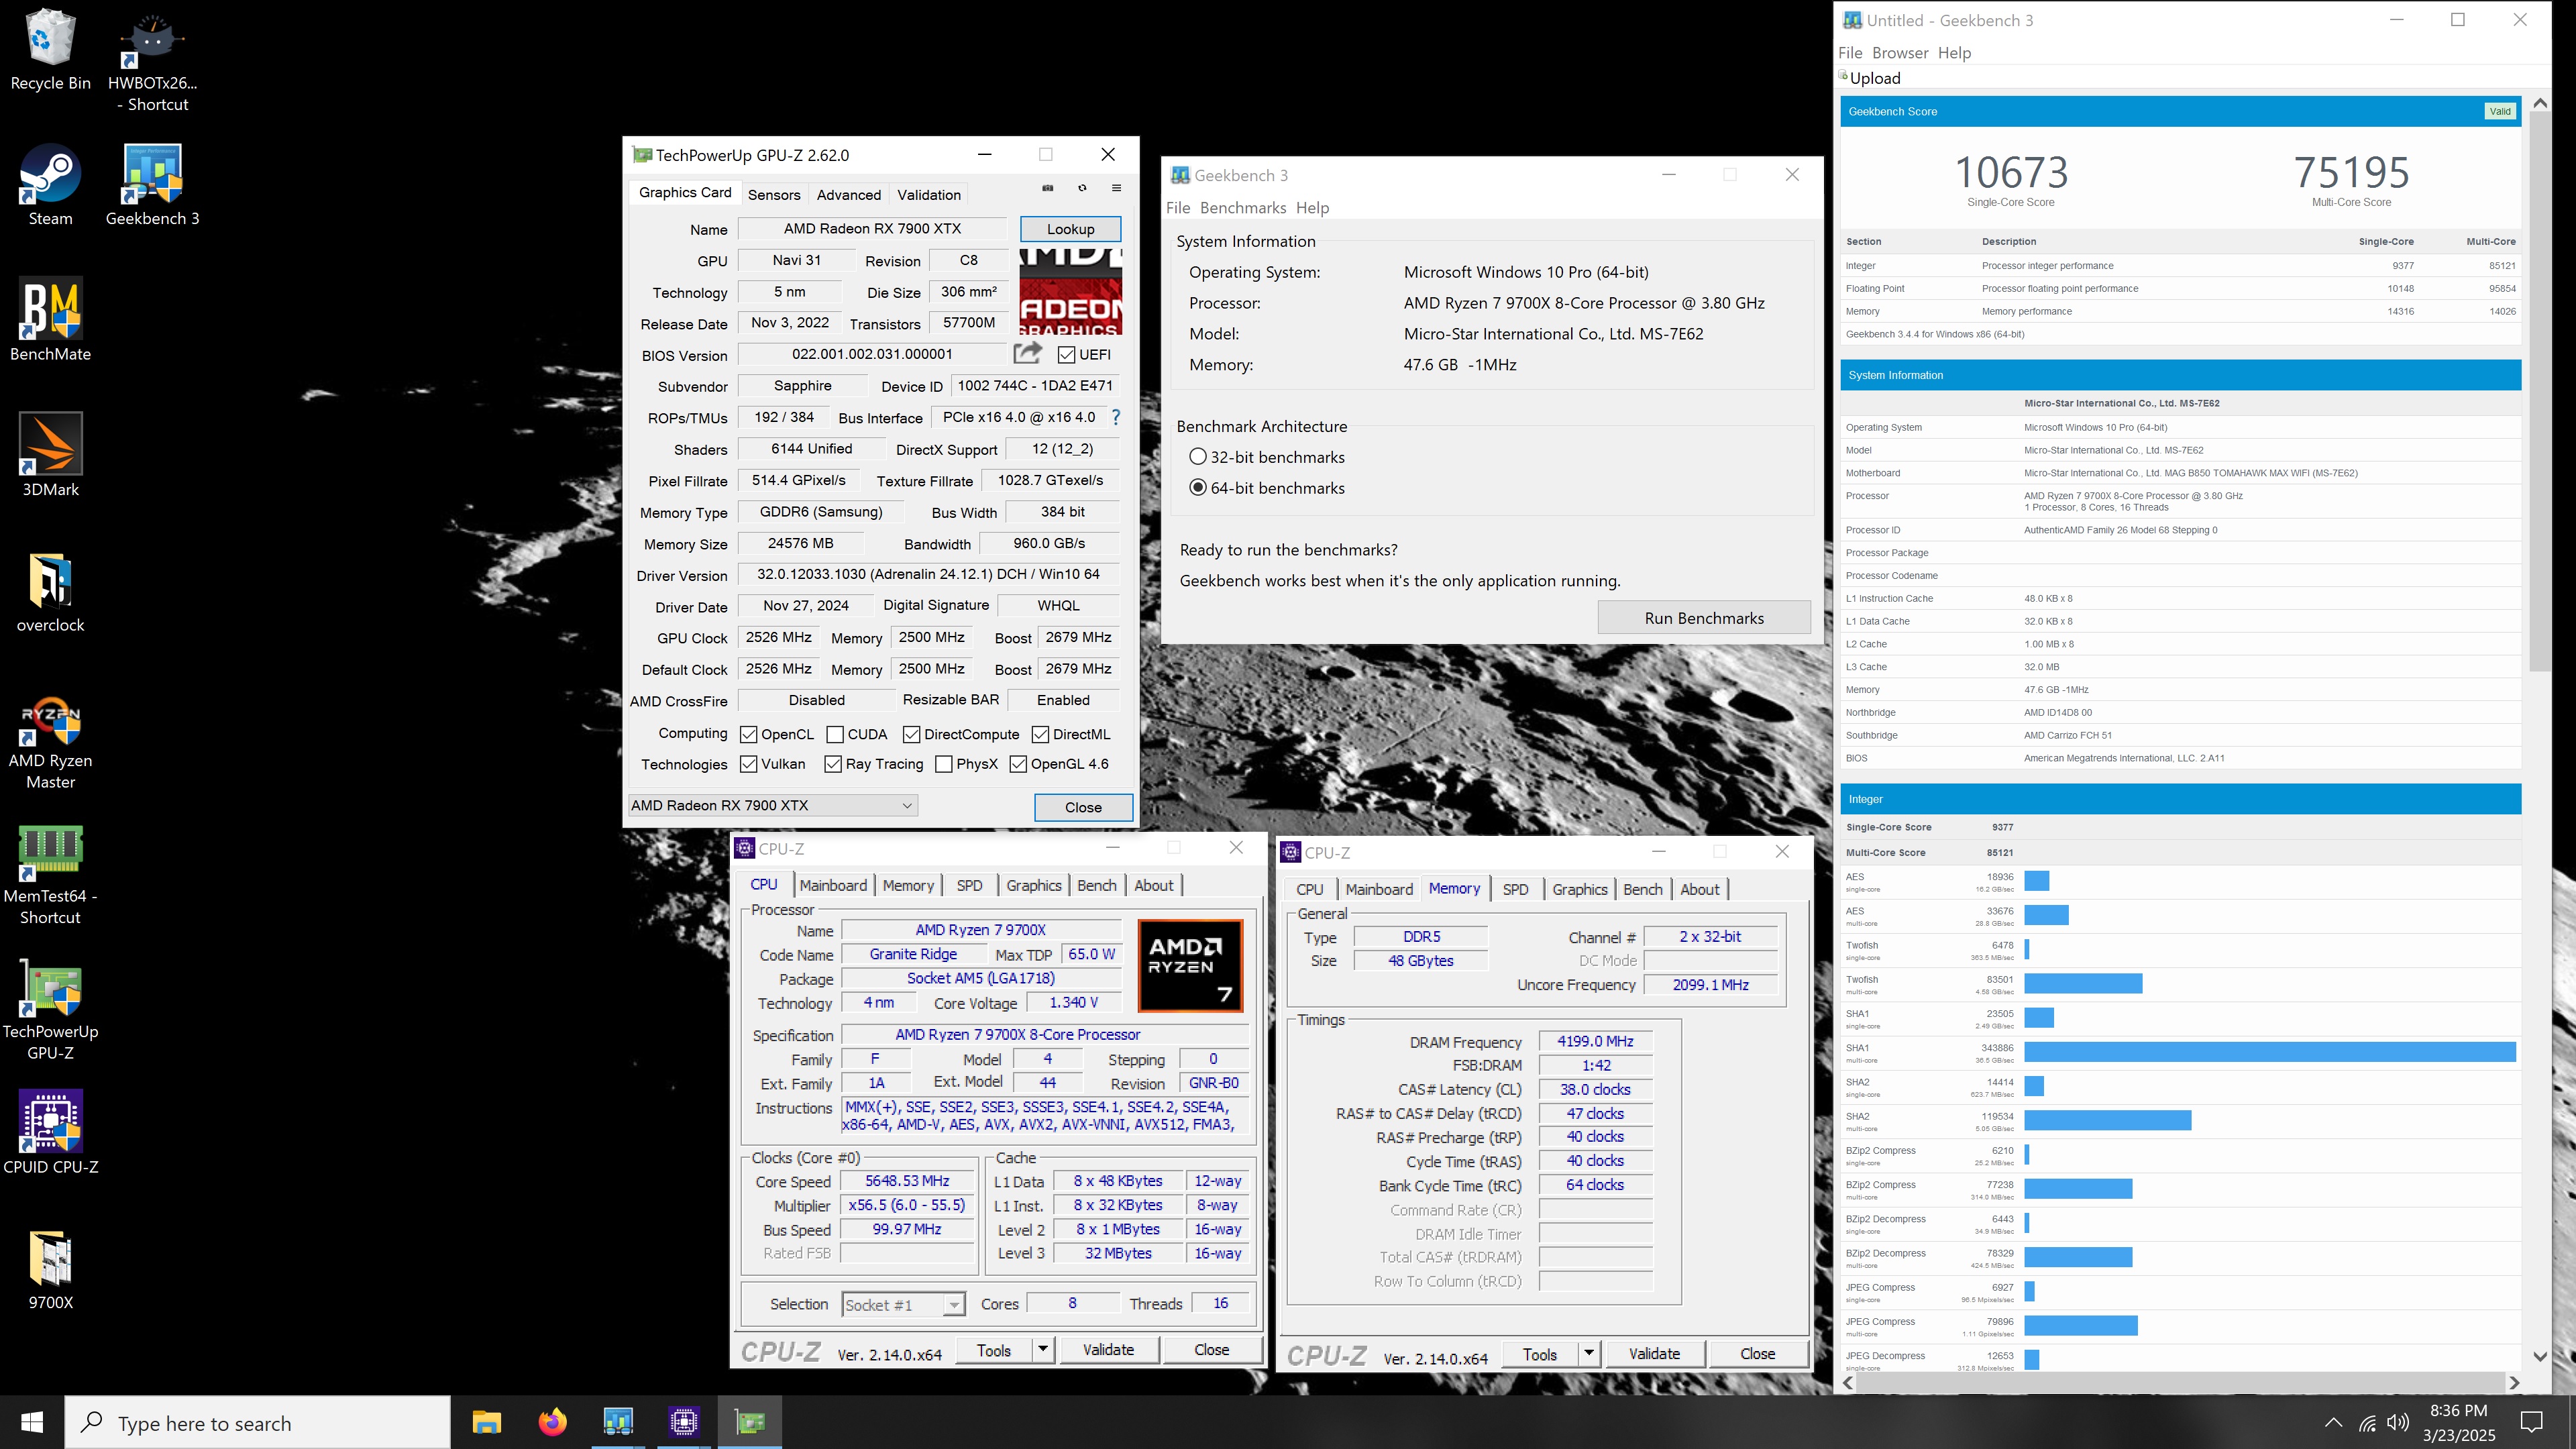Open the GPU-Z hamburger menu icon
The width and height of the screenshot is (2576, 1449).
point(1116,188)
